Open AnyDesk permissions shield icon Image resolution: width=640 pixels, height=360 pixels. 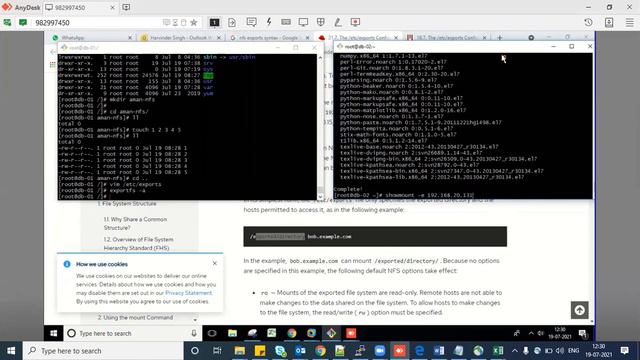point(321,22)
